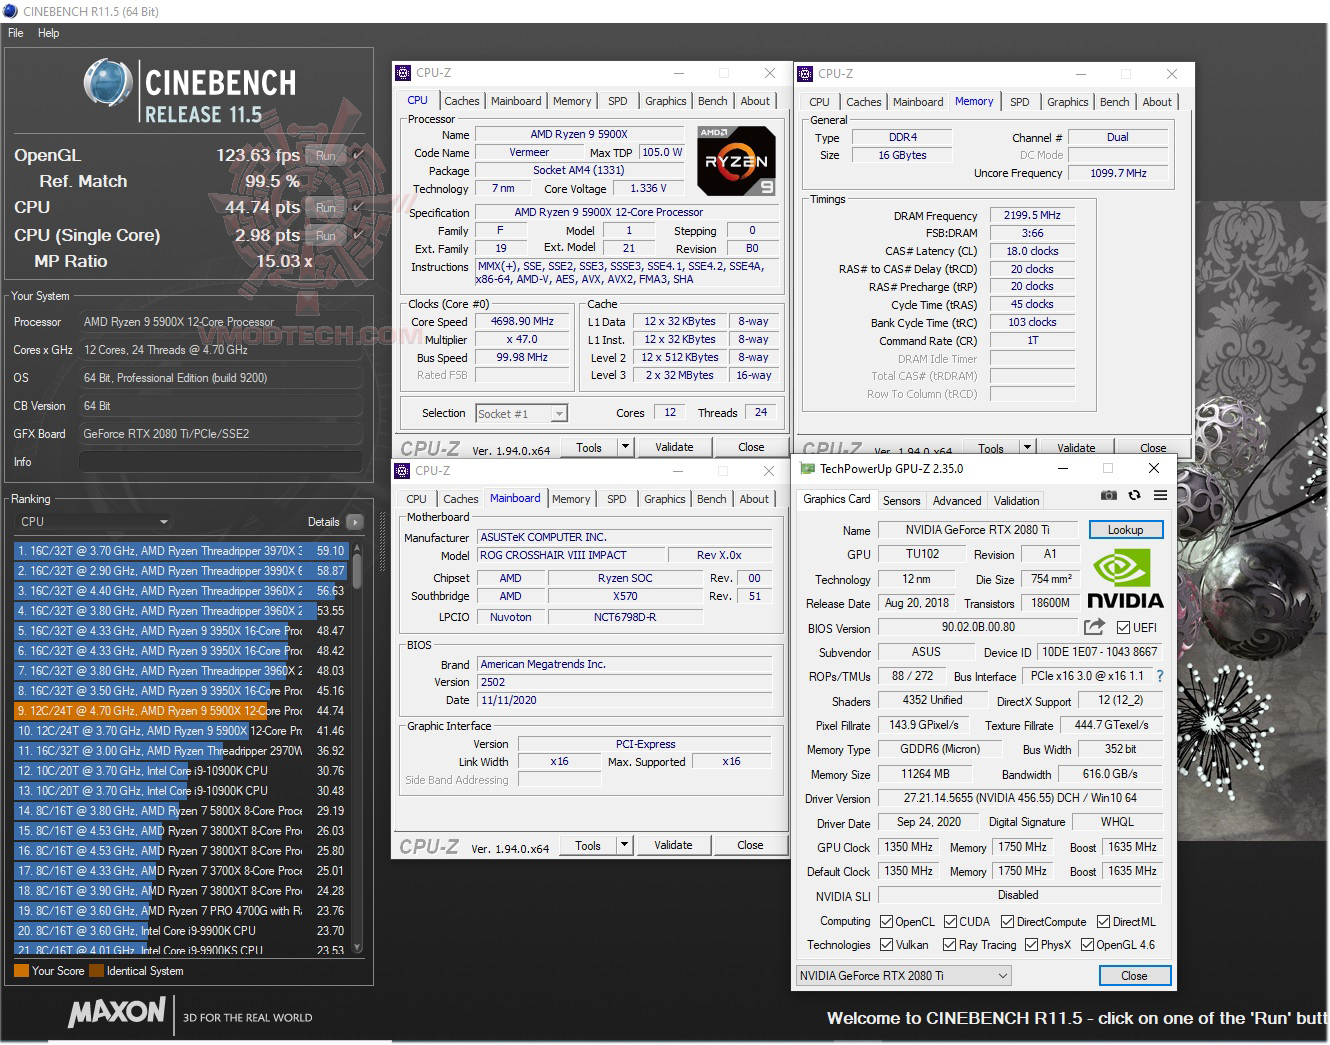Click the icon of the CPU-Z window showing Processor info
The image size is (1330, 1045).
[403, 73]
